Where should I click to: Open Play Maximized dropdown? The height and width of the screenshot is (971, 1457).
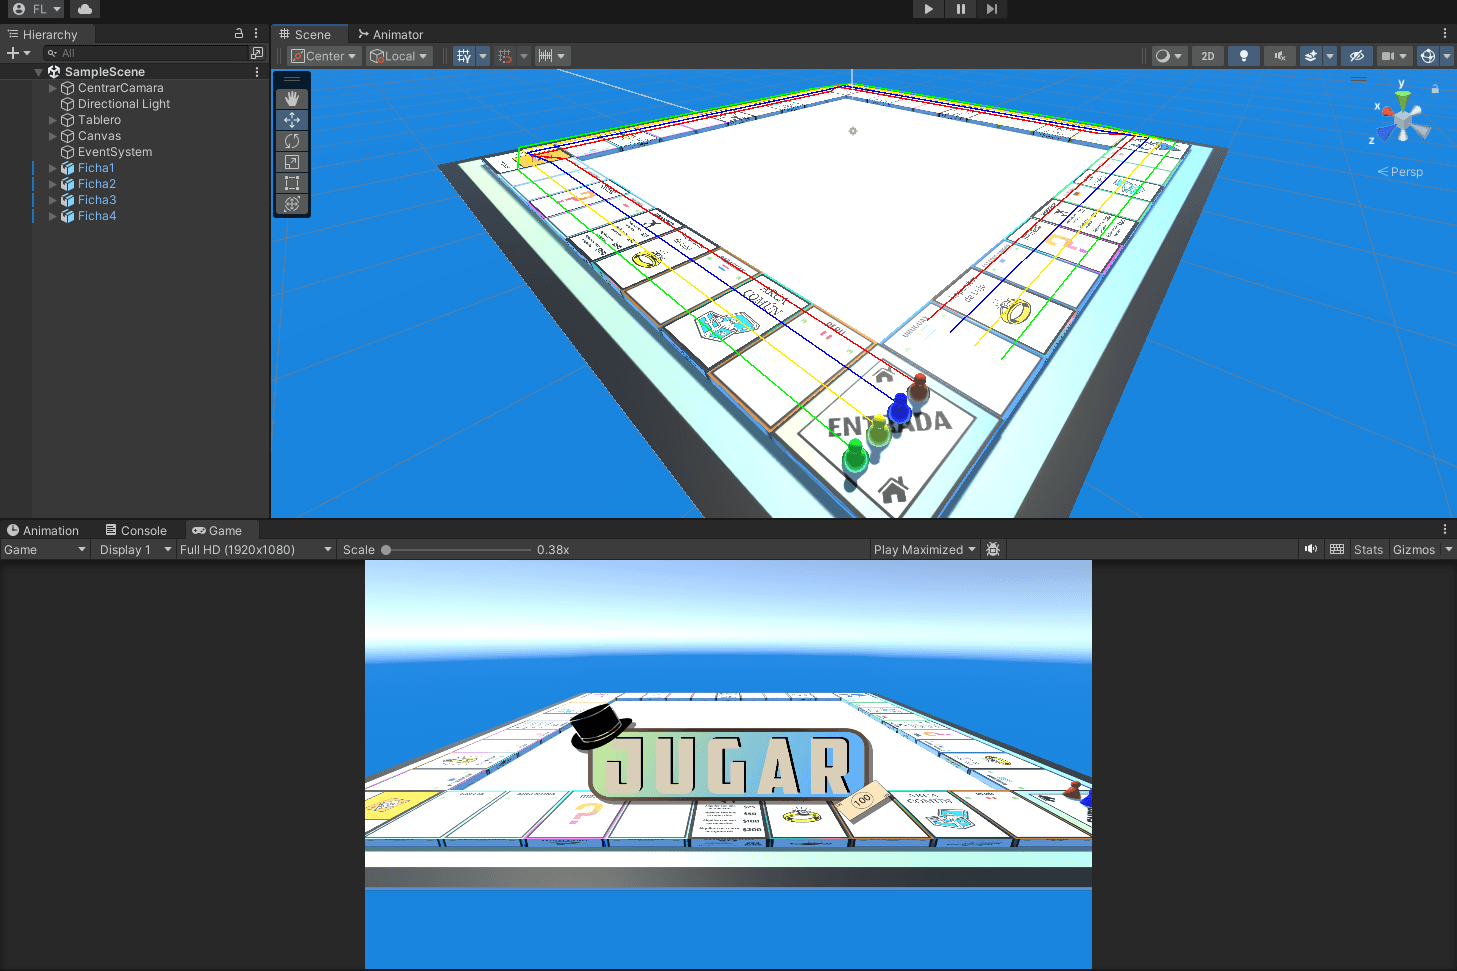point(924,550)
